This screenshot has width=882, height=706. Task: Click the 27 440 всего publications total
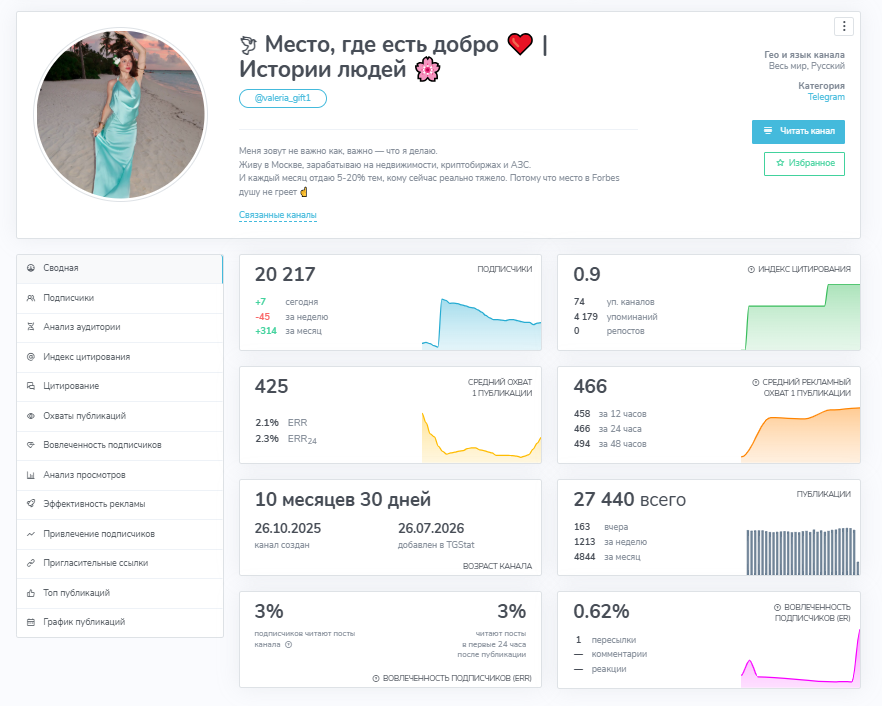coord(629,500)
